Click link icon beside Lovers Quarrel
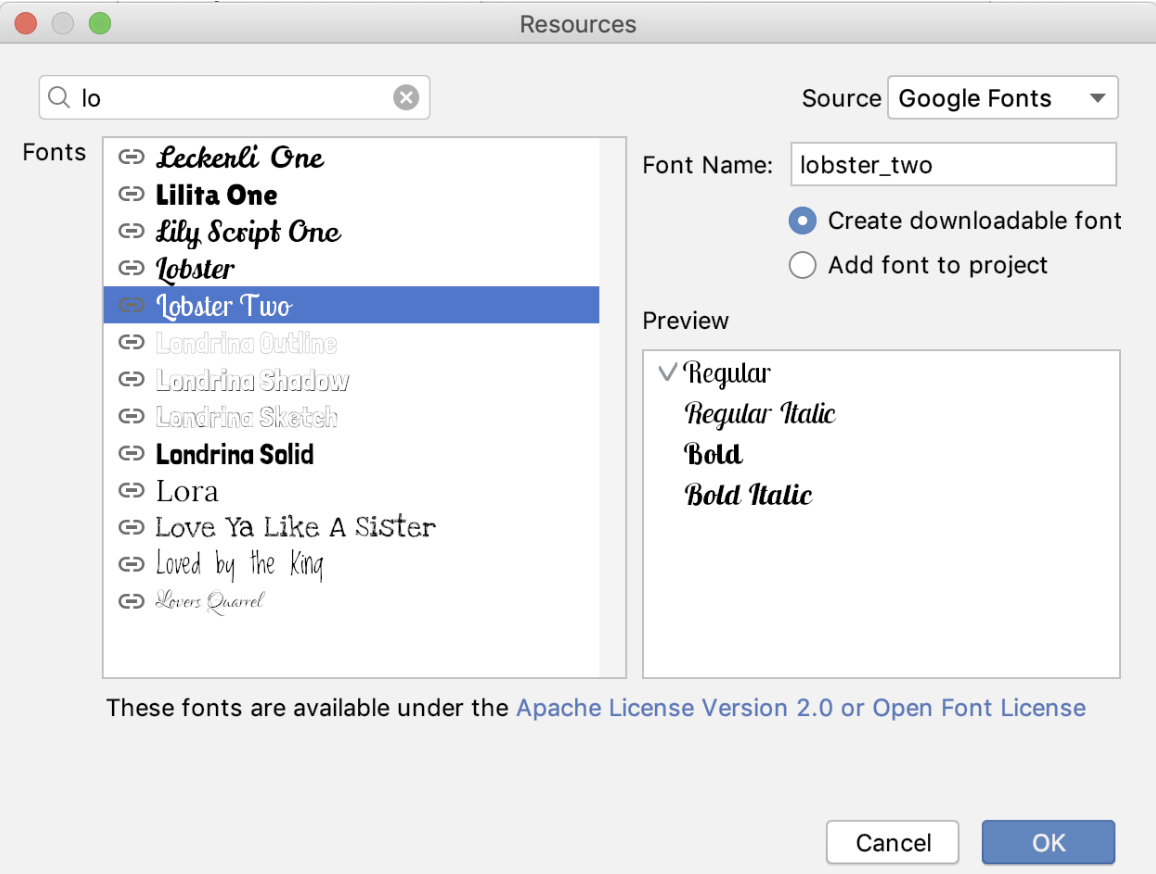 point(131,601)
